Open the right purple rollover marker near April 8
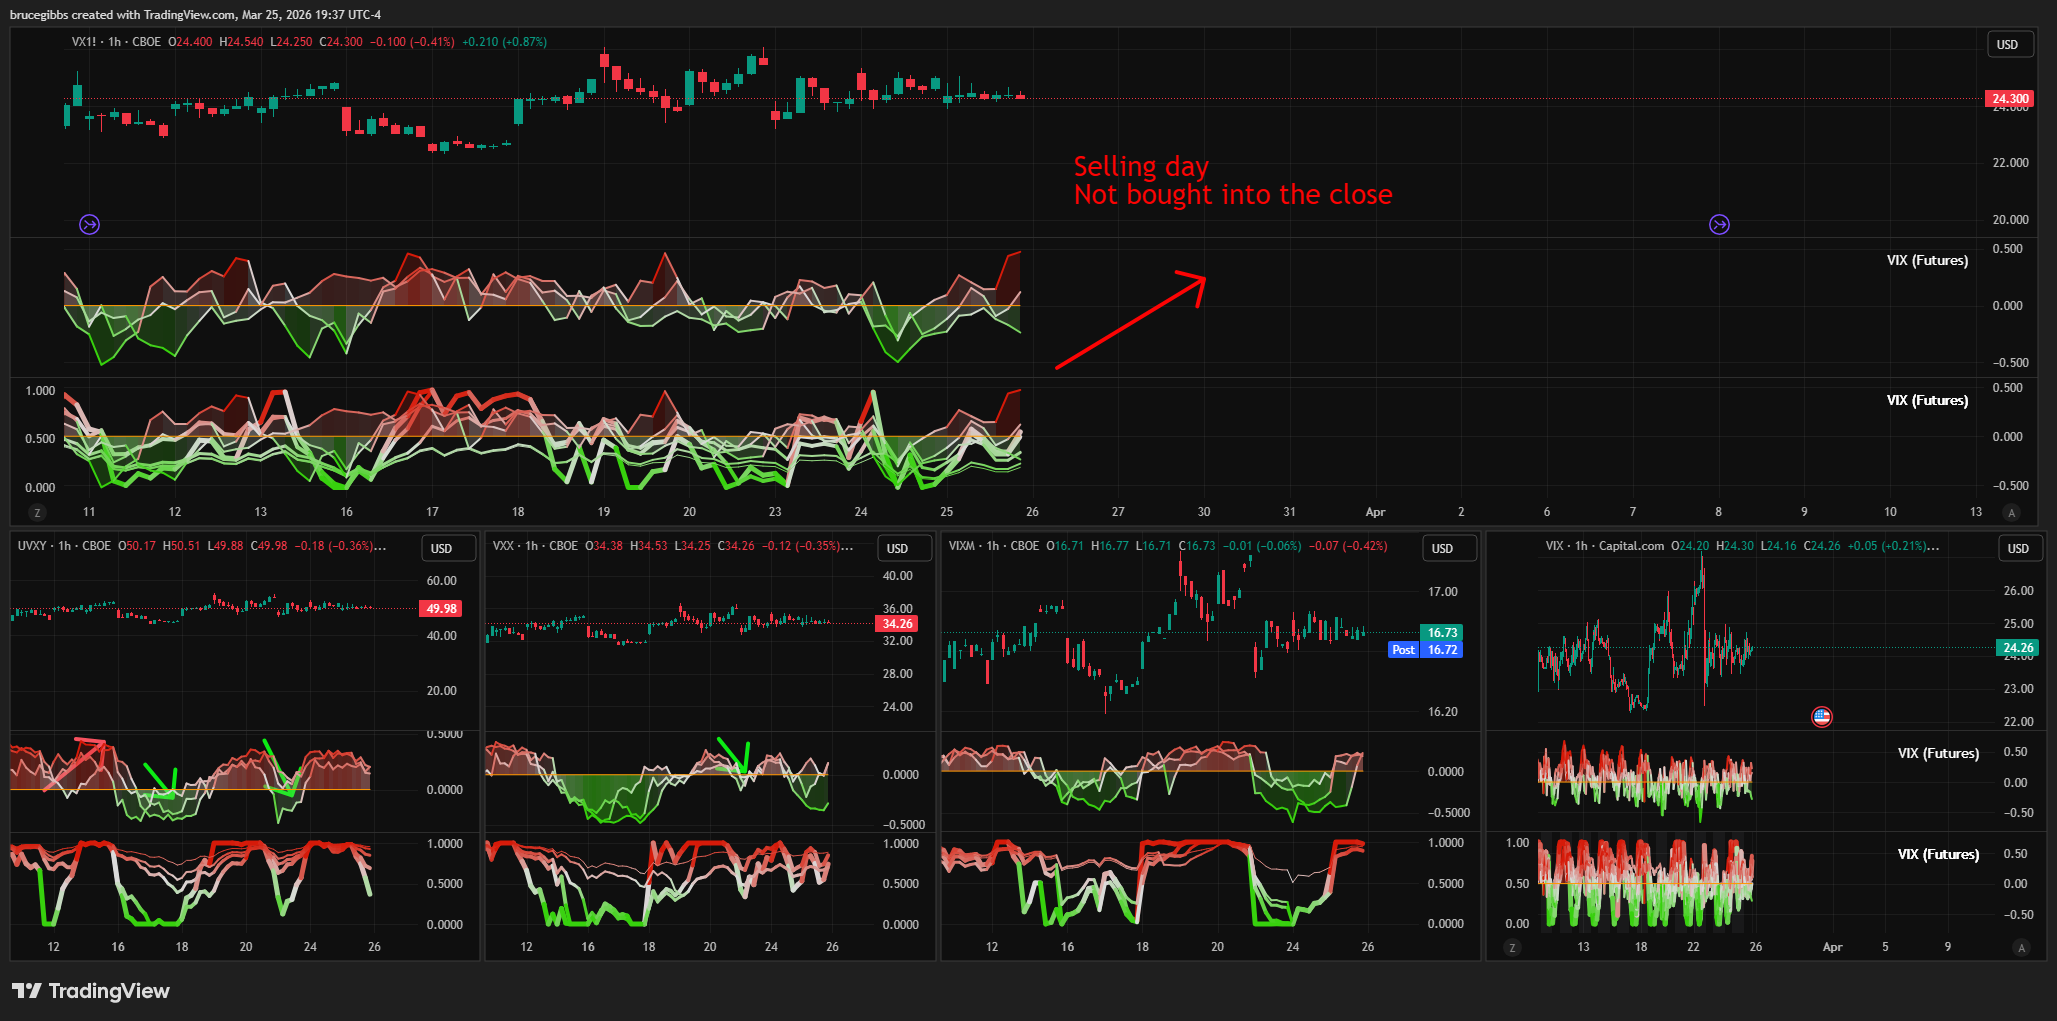Image resolution: width=2057 pixels, height=1021 pixels. 1719,224
